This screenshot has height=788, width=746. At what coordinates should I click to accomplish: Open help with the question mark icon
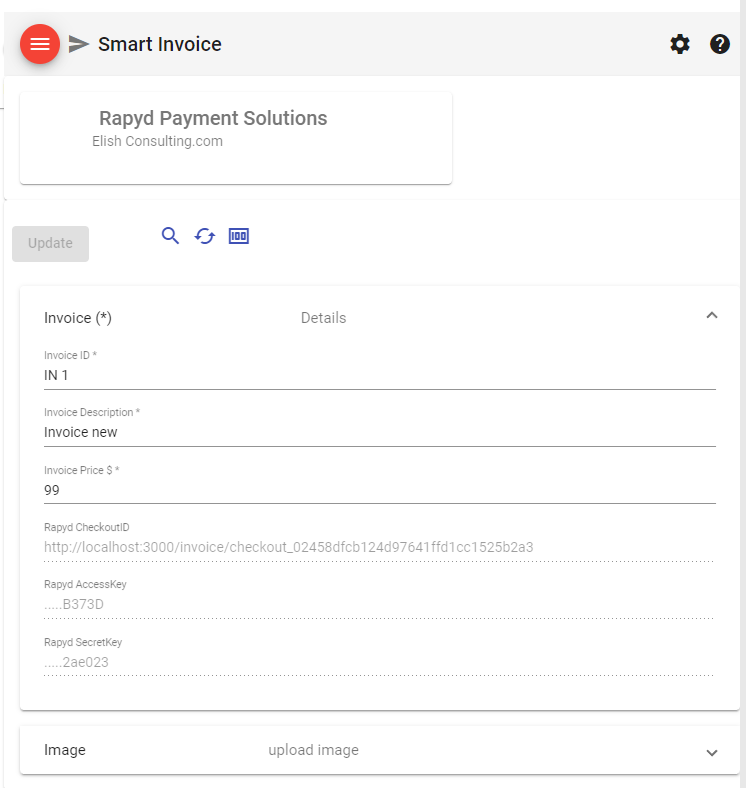pyautogui.click(x=719, y=44)
